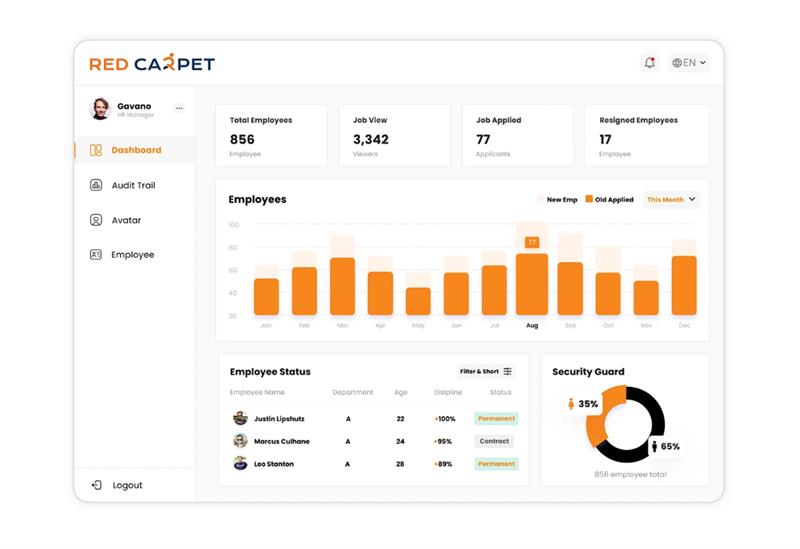Click the Employee sidebar icon
800x549 pixels.
[x=96, y=255]
